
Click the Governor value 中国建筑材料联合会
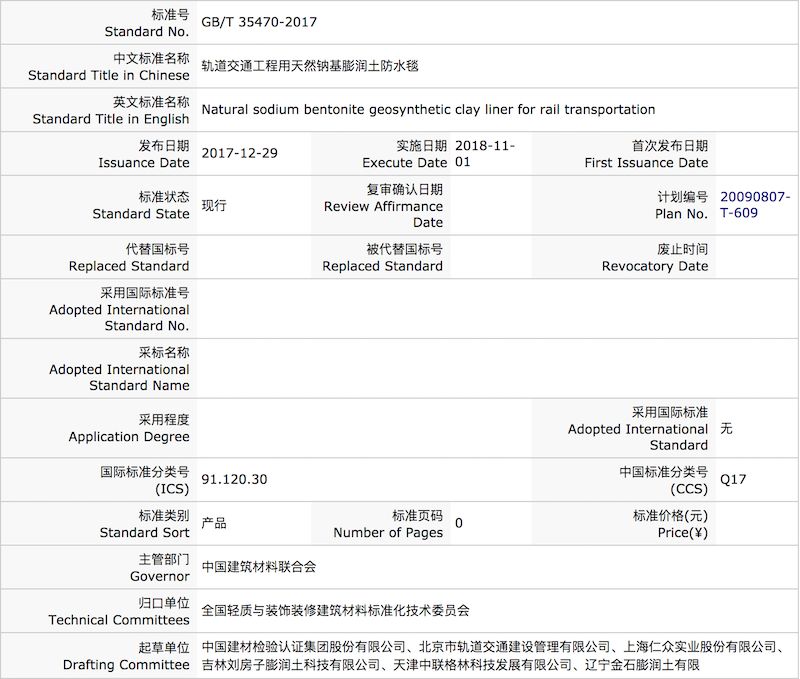[x=259, y=566]
